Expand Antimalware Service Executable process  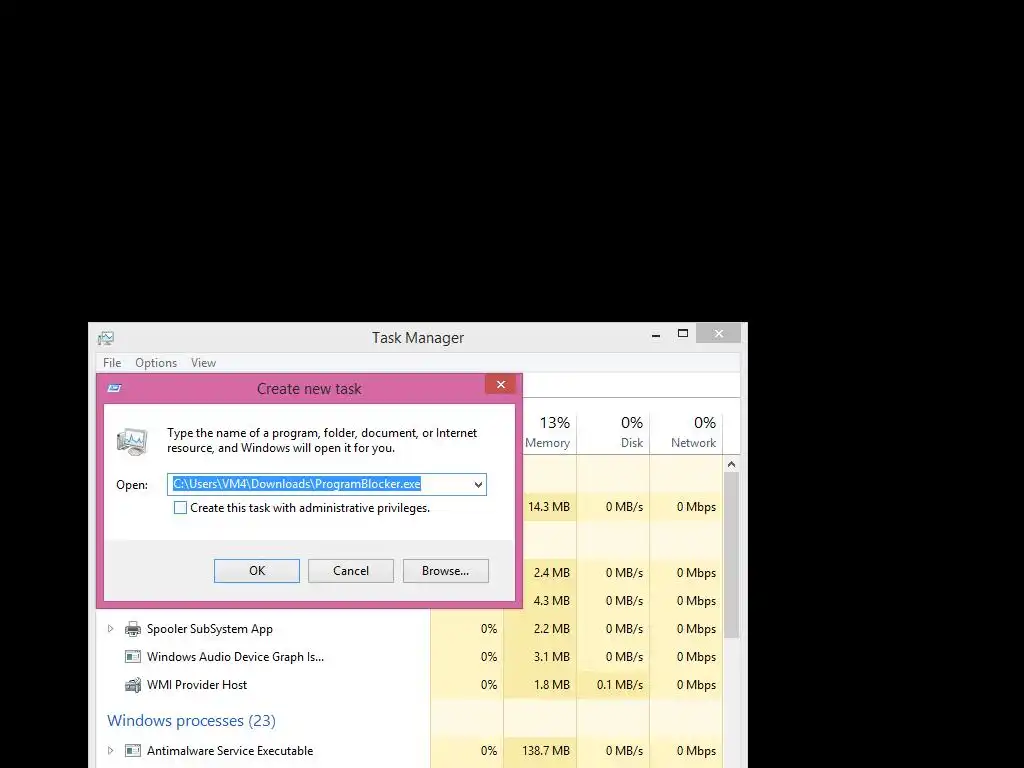pos(110,751)
